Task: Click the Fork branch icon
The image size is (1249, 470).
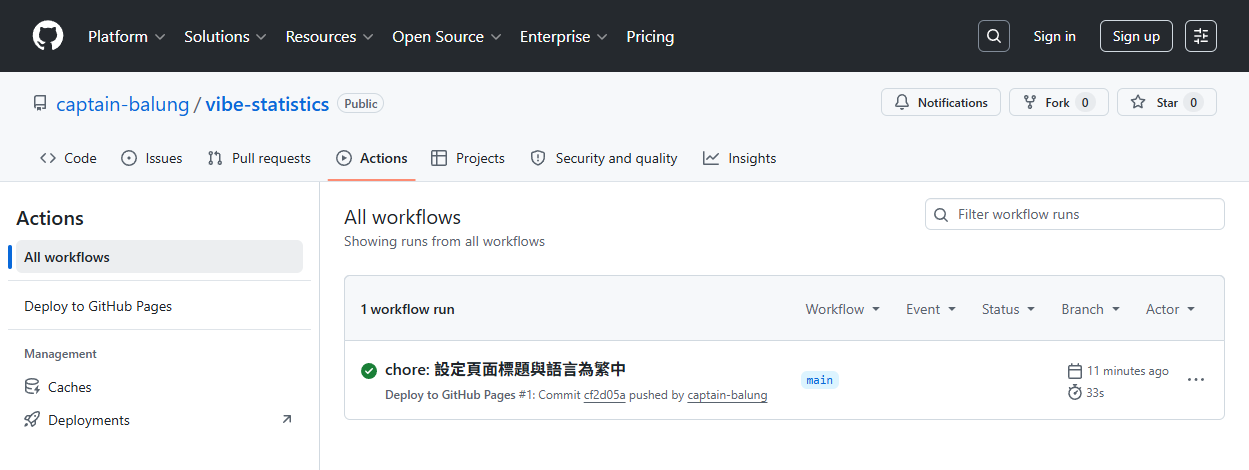Action: click(x=1030, y=103)
